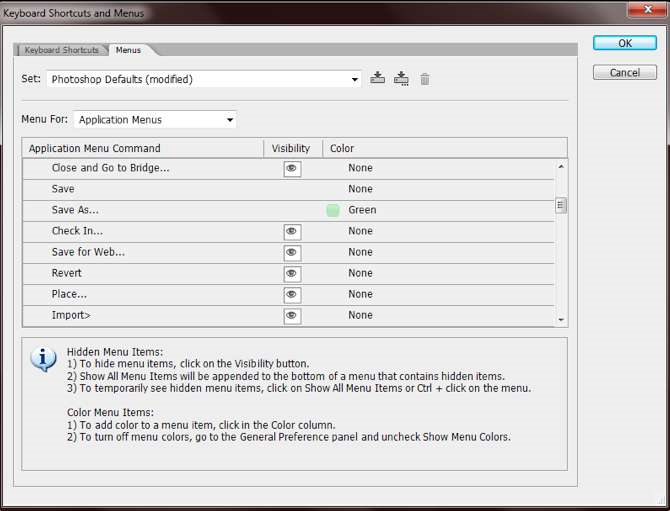Click empty visibility cell for Save As... row
Viewport: 670px width, 511px height.
click(x=292, y=211)
